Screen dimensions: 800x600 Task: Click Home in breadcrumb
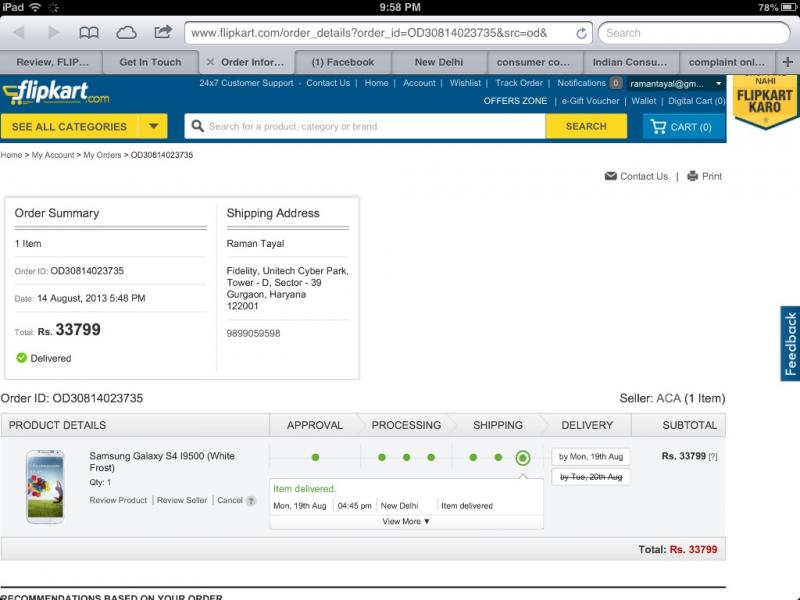(11, 155)
